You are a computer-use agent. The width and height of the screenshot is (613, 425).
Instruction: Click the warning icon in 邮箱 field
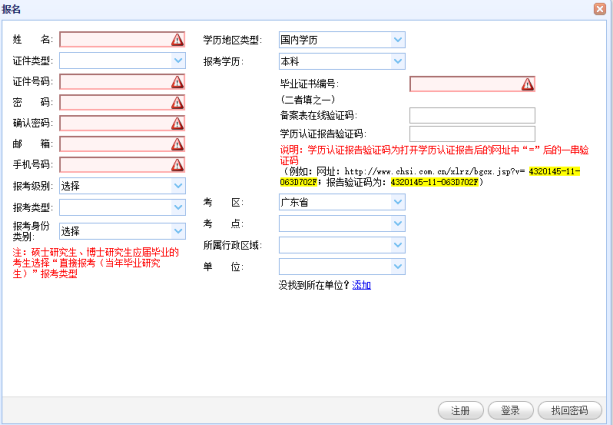[177, 144]
